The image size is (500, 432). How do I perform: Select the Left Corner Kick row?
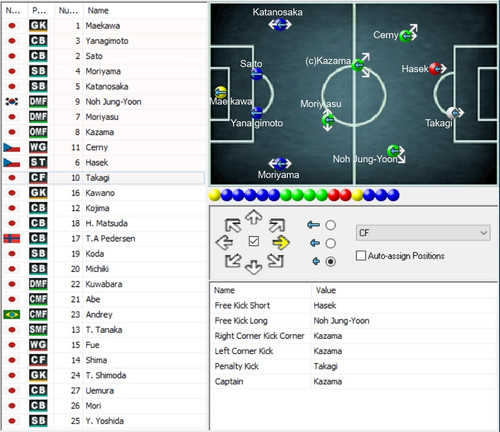[354, 351]
